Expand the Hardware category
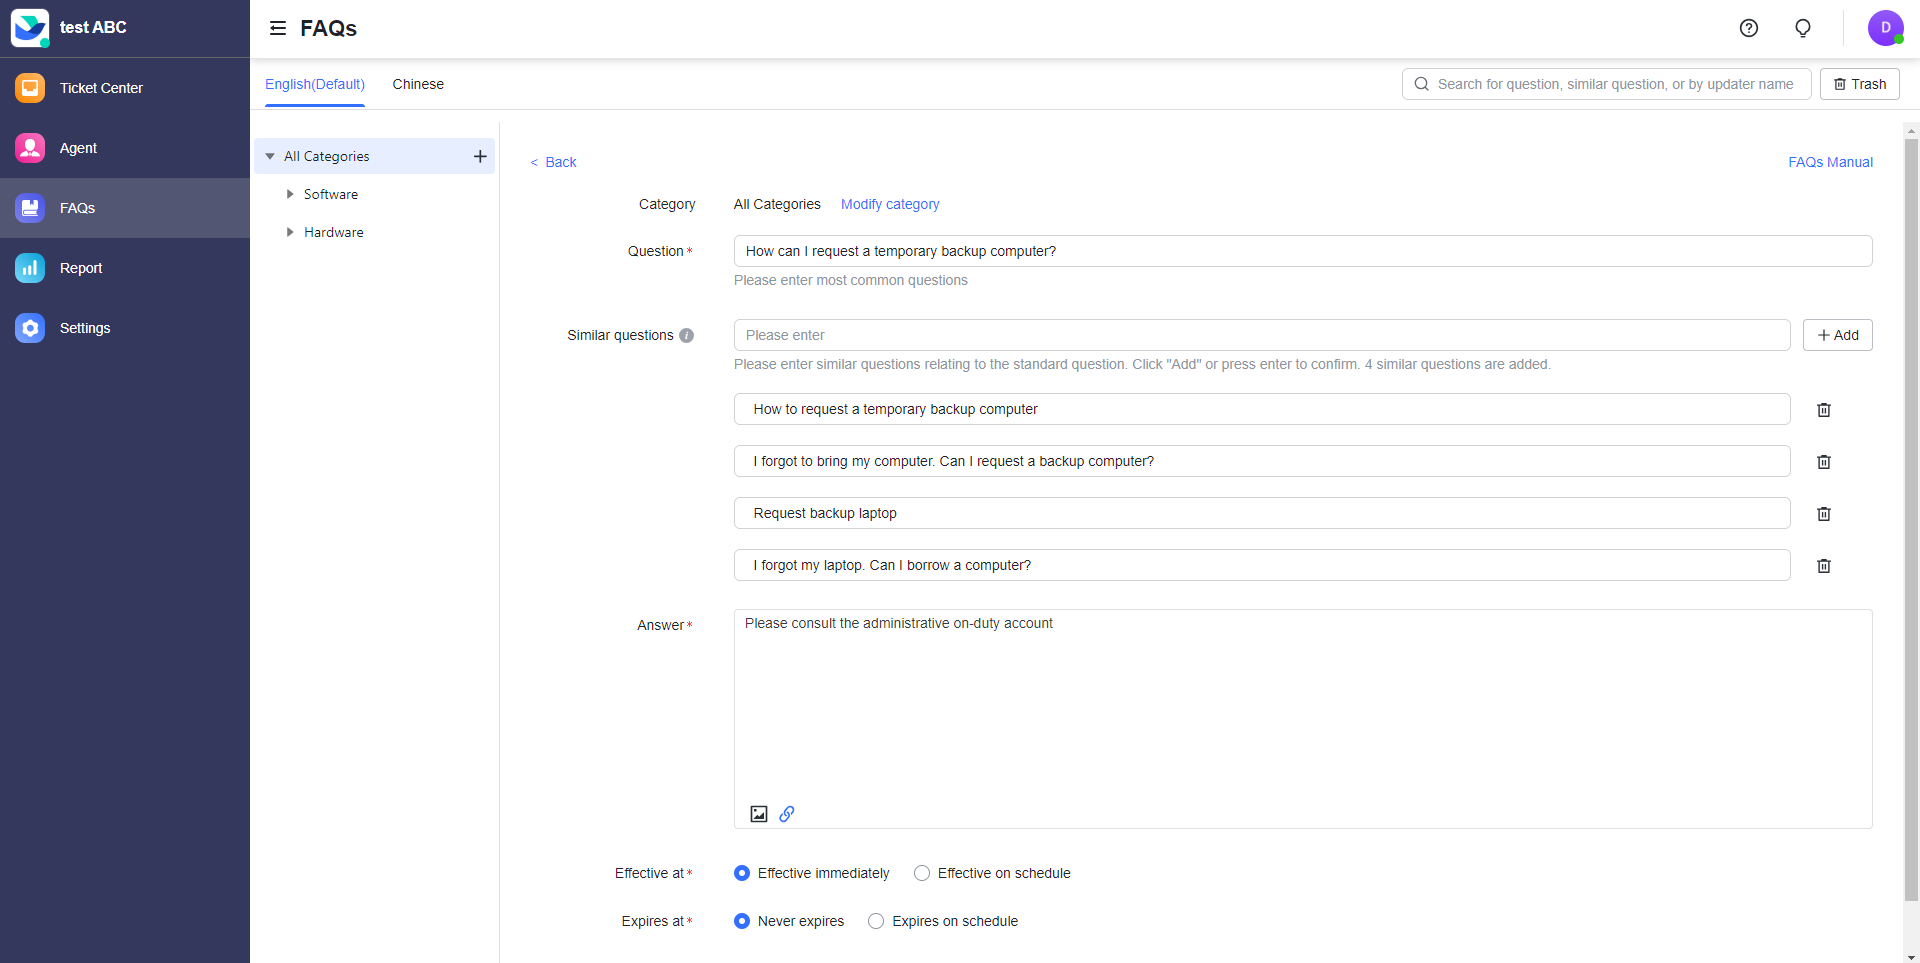 click(290, 232)
